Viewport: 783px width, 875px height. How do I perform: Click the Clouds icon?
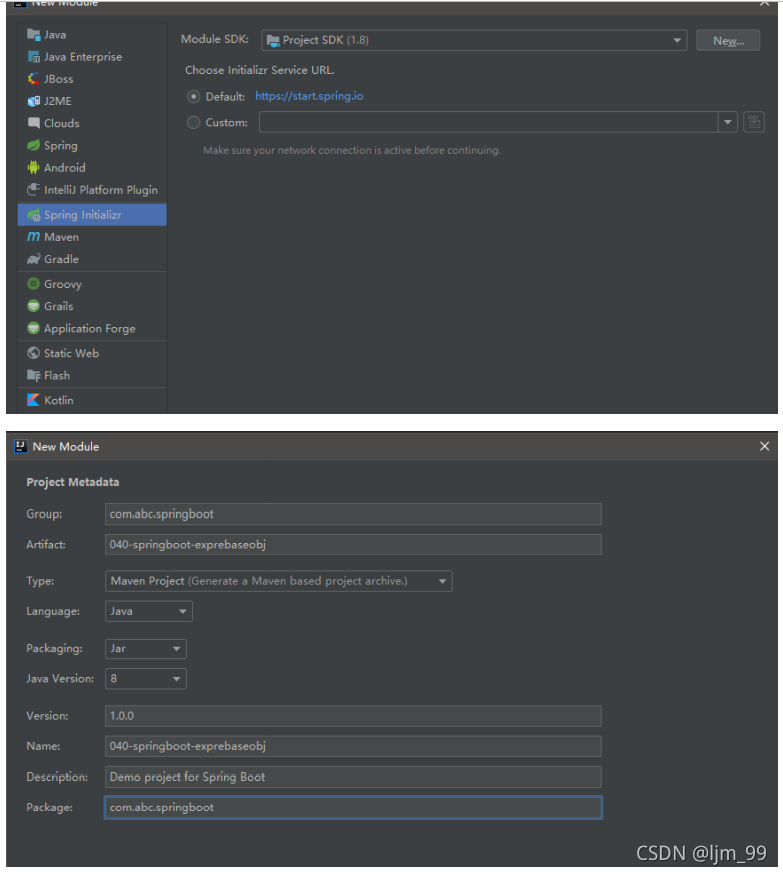[x=33, y=123]
